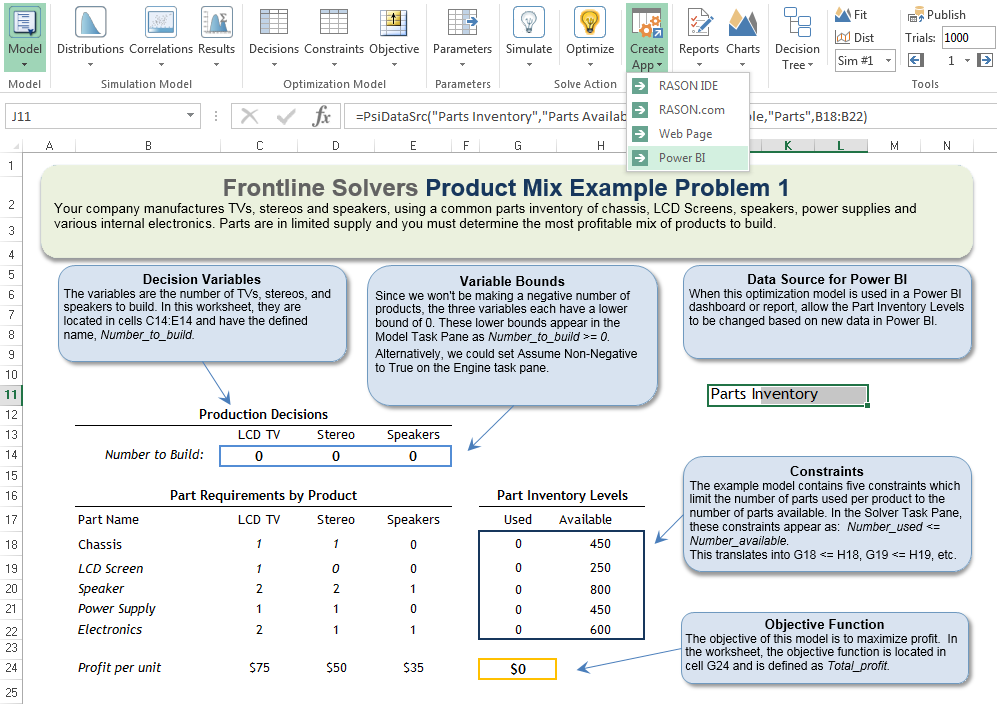This screenshot has width=997, height=704.
Task: Select the Objective Function callout box
Action: coord(825,649)
